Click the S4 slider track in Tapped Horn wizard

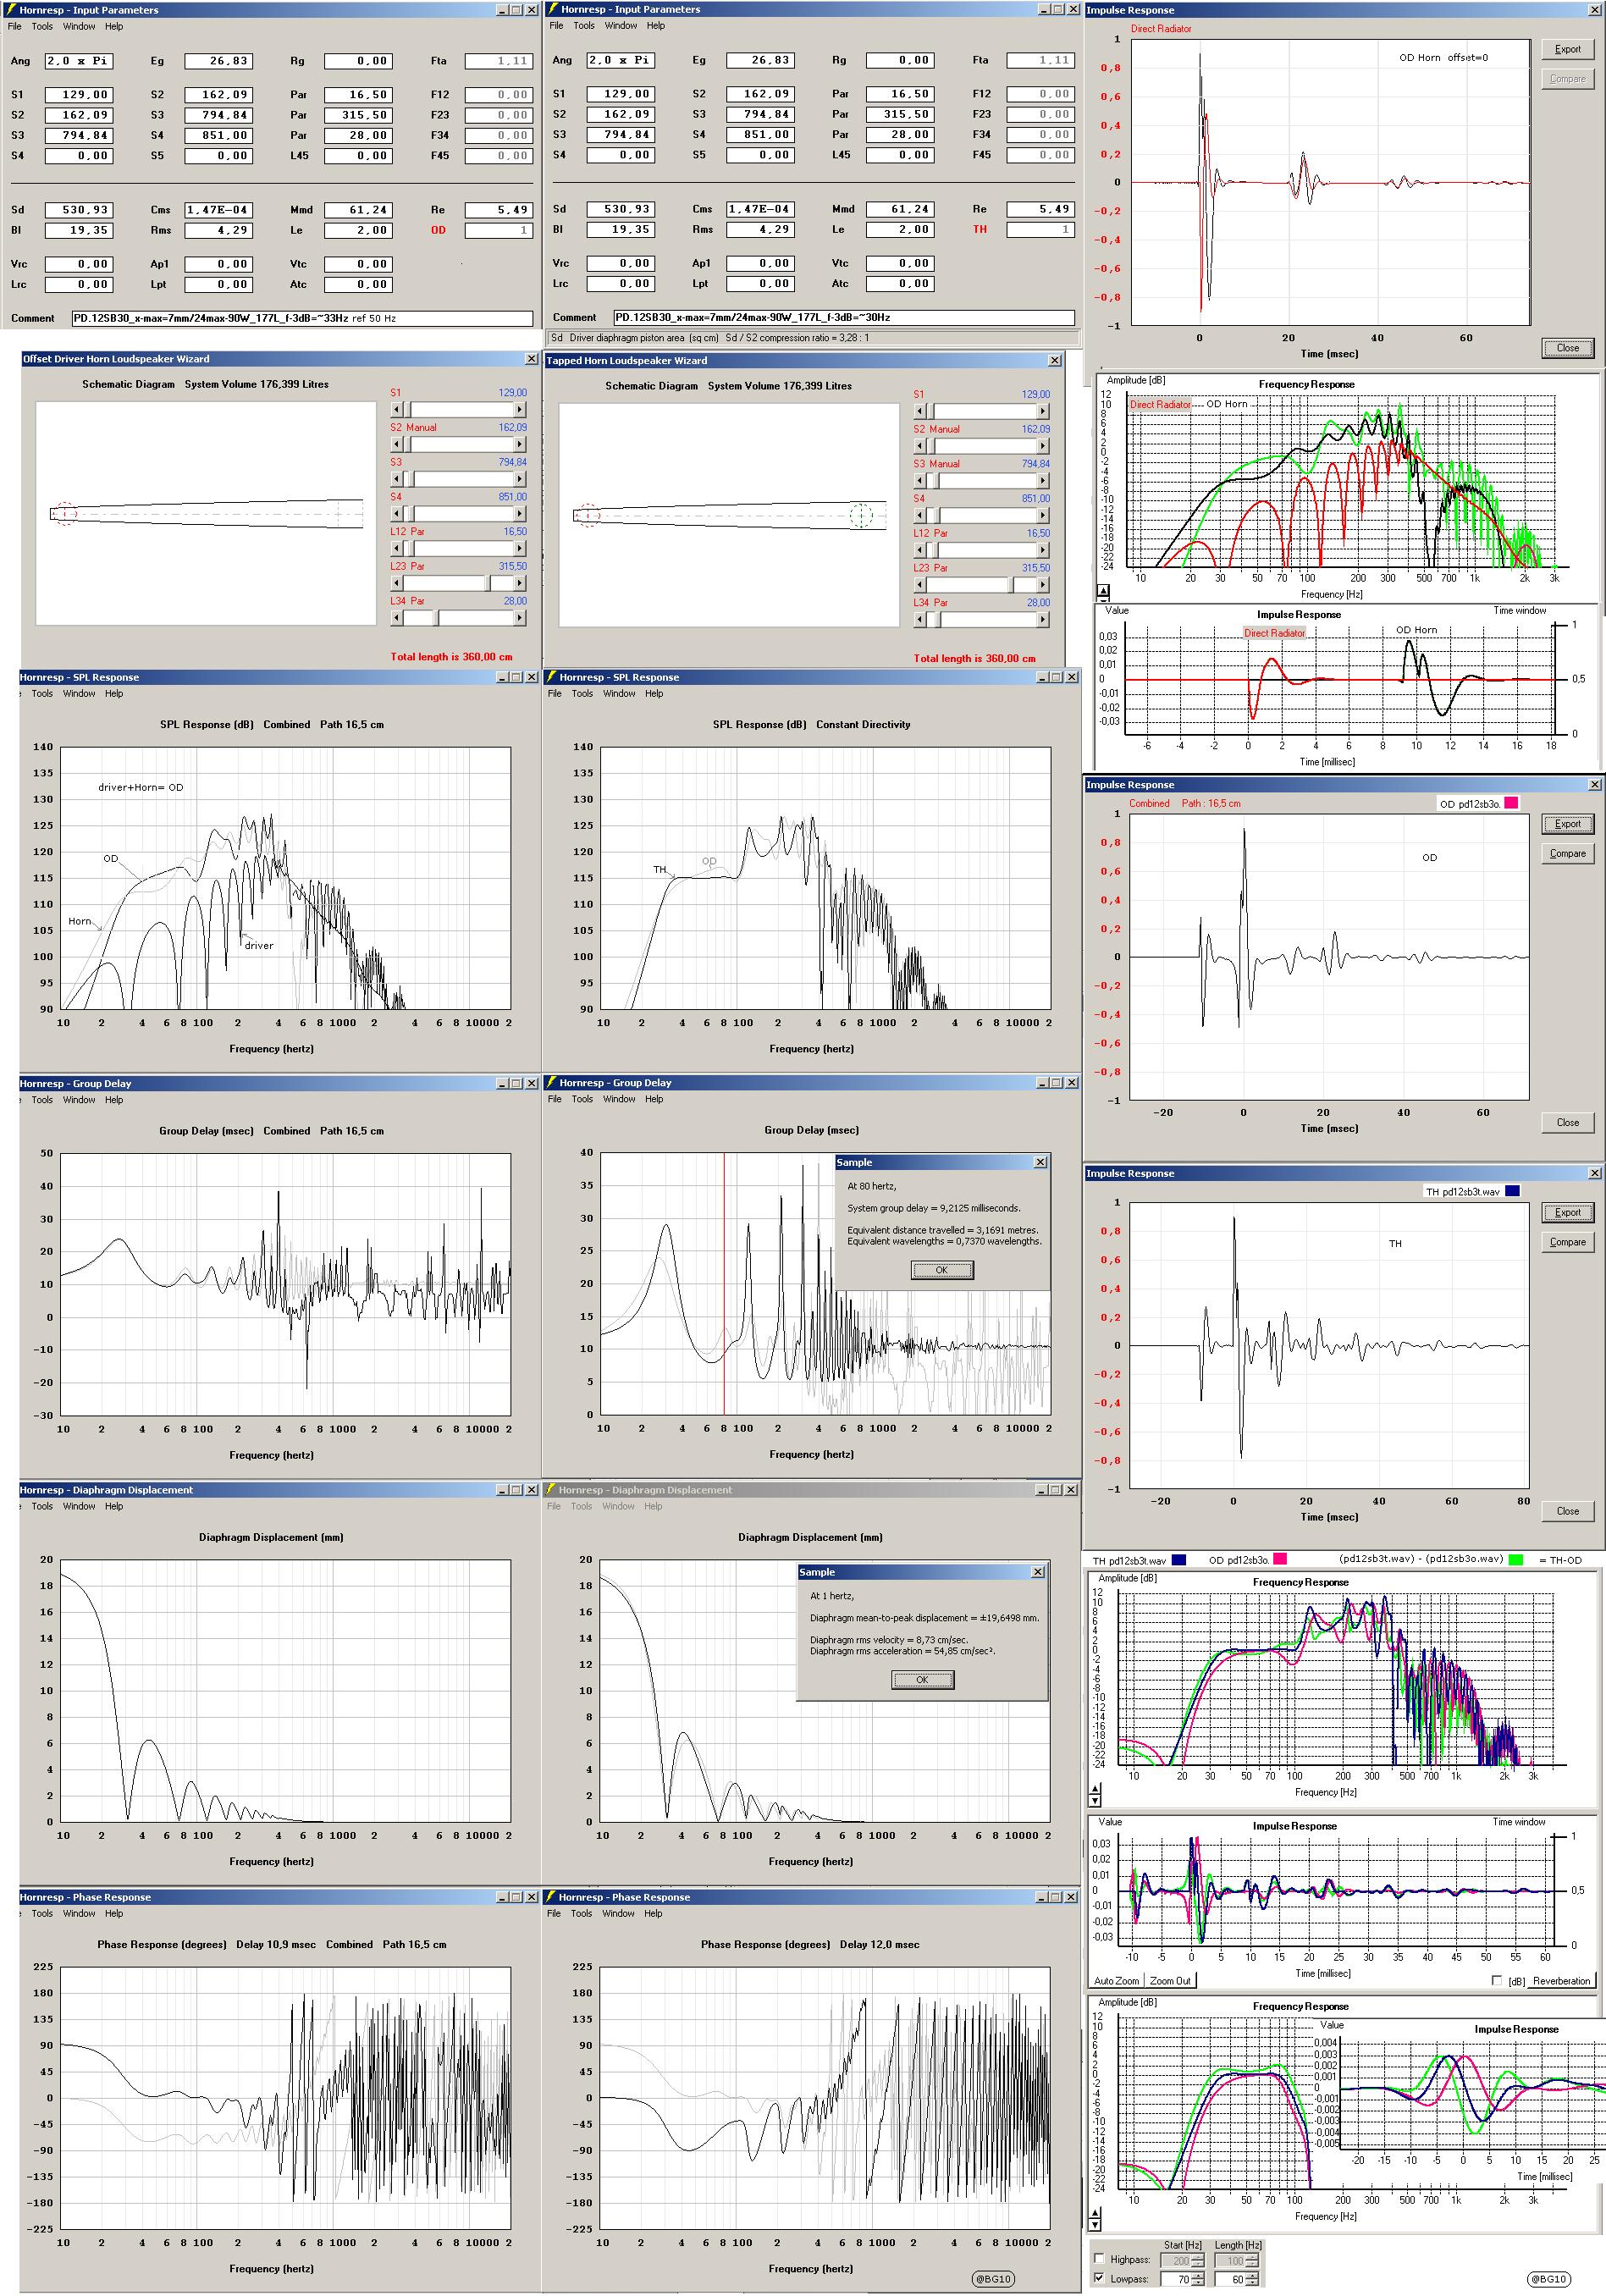pyautogui.click(x=981, y=515)
